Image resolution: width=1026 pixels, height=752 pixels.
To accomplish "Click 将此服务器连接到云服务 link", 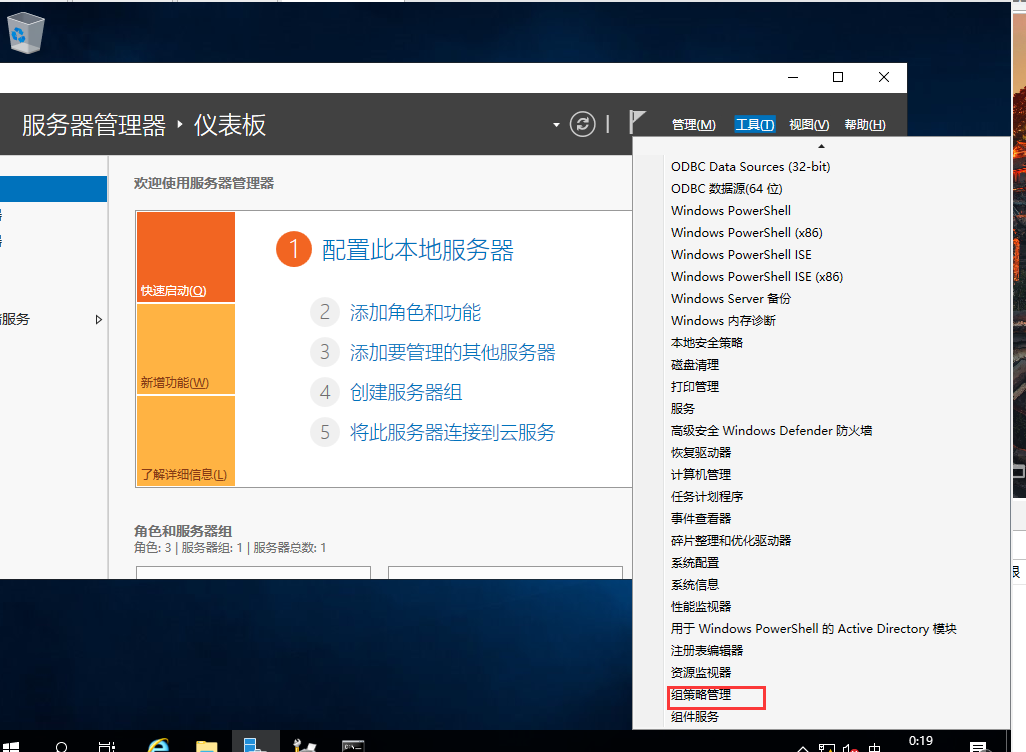I will tap(452, 432).
